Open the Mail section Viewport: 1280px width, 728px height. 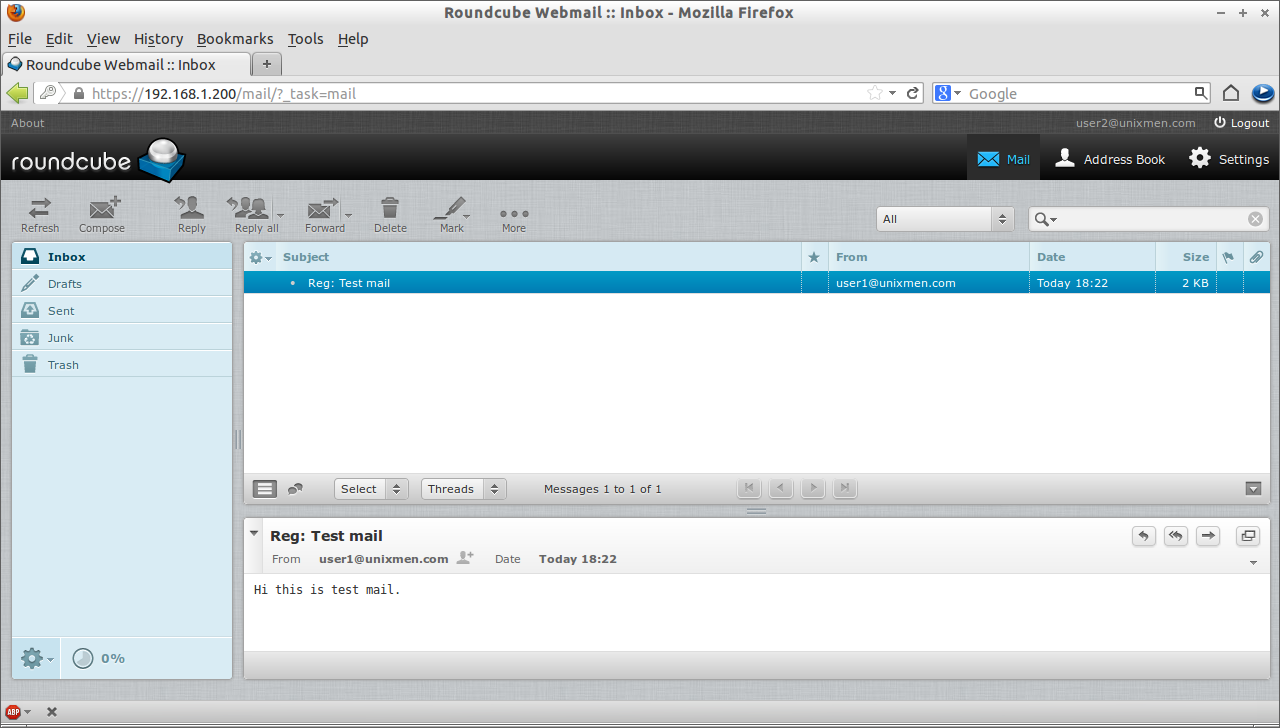tap(1003, 158)
